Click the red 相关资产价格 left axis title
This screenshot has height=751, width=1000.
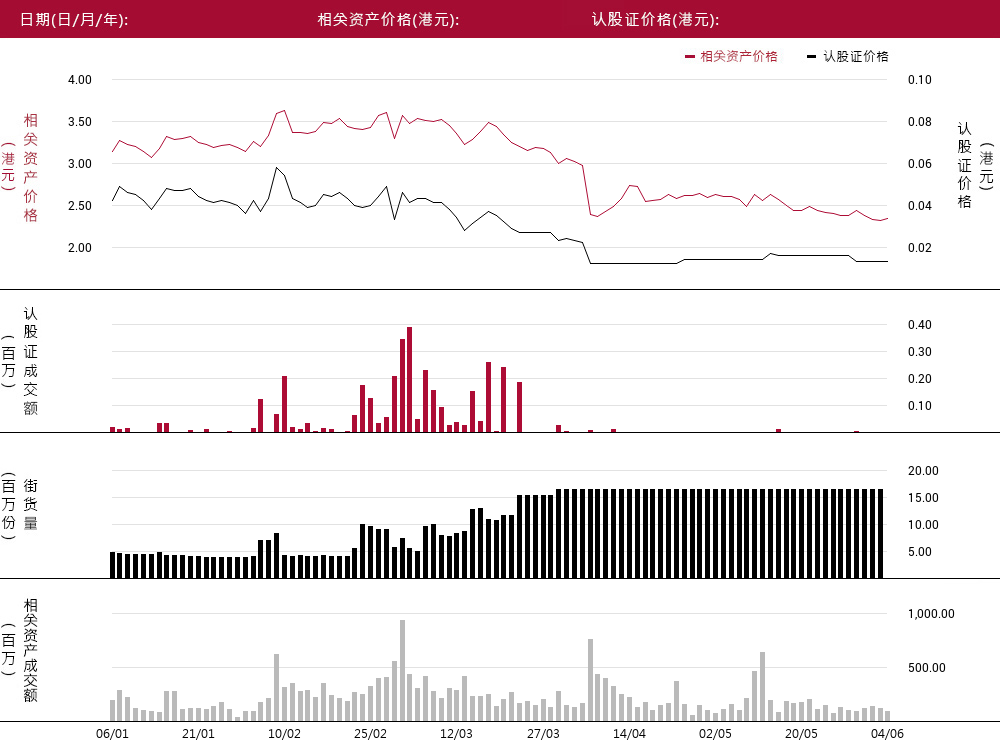(x=31, y=168)
